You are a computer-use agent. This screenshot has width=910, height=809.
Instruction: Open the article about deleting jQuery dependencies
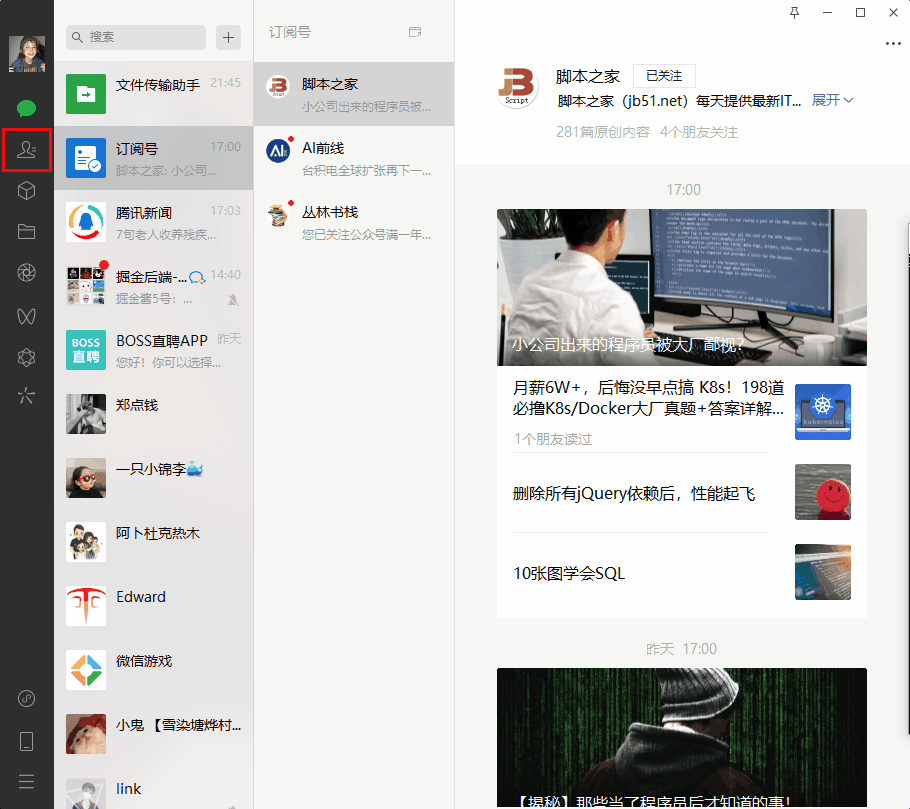[x=633, y=492]
